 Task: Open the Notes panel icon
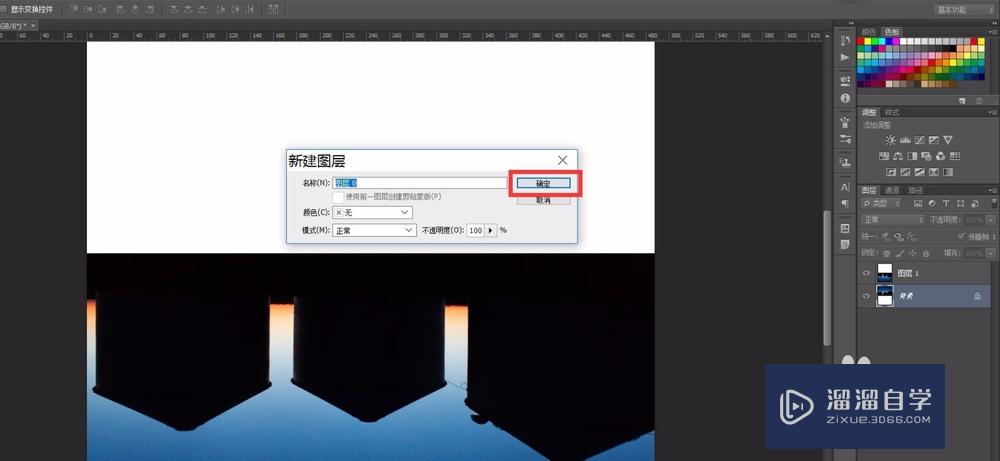coord(846,244)
